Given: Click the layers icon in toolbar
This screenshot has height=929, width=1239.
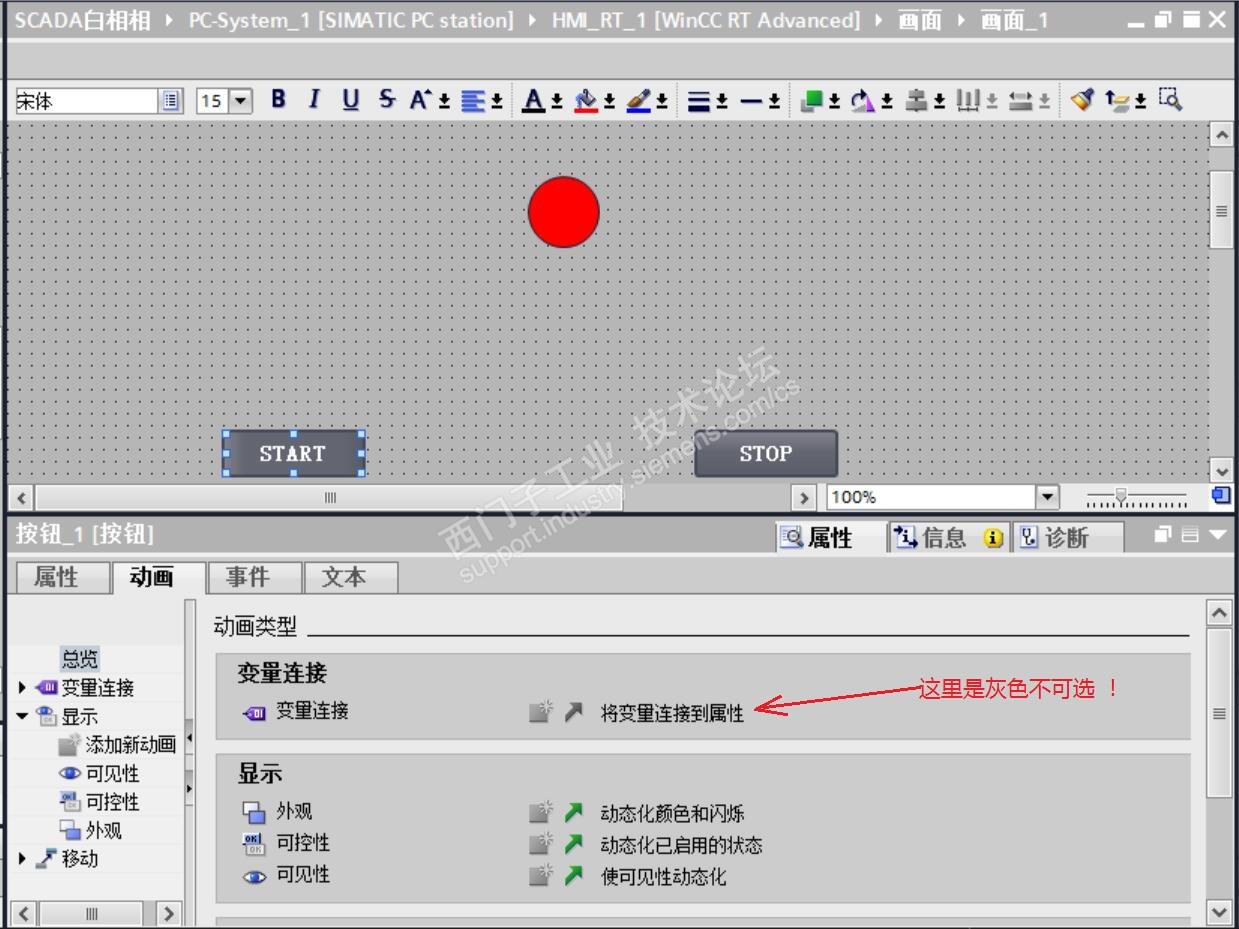Looking at the screenshot, I should pyautogui.click(x=1116, y=100).
